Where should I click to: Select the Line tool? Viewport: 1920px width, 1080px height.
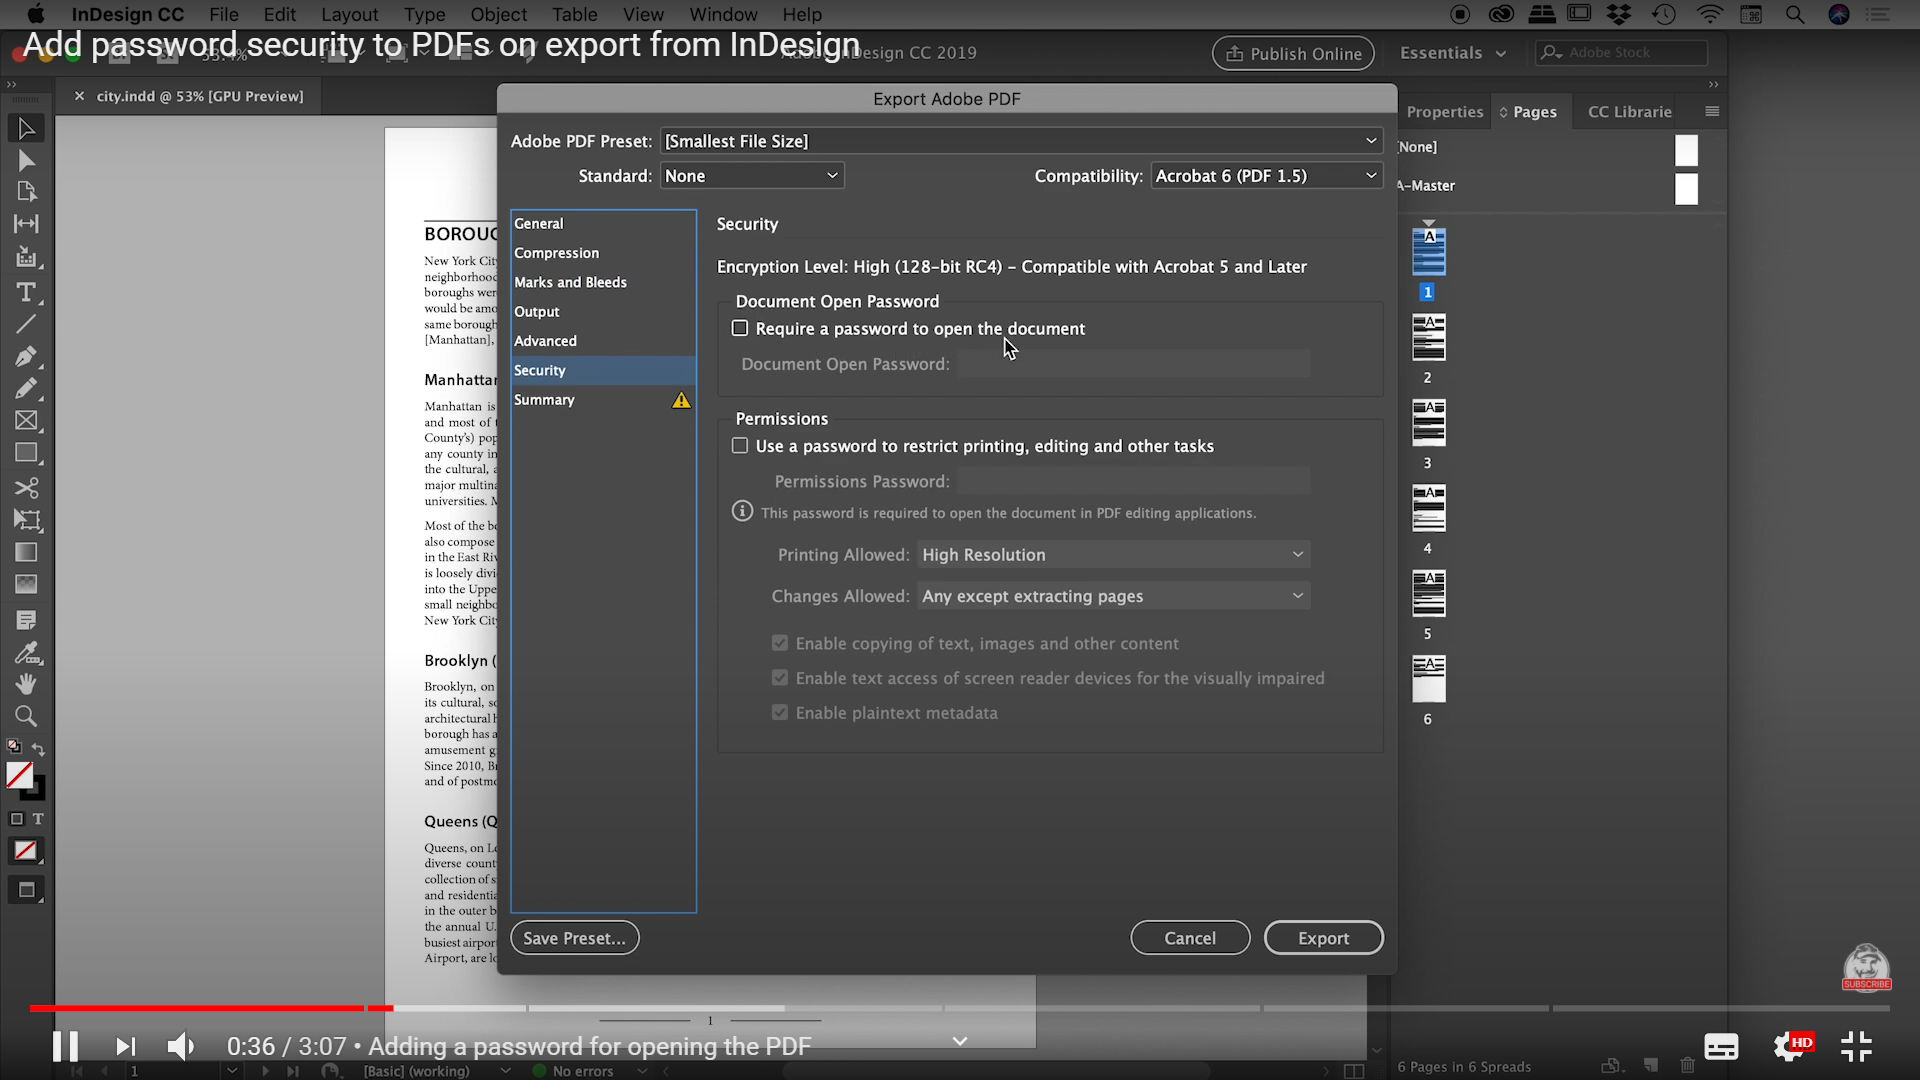[x=26, y=324]
